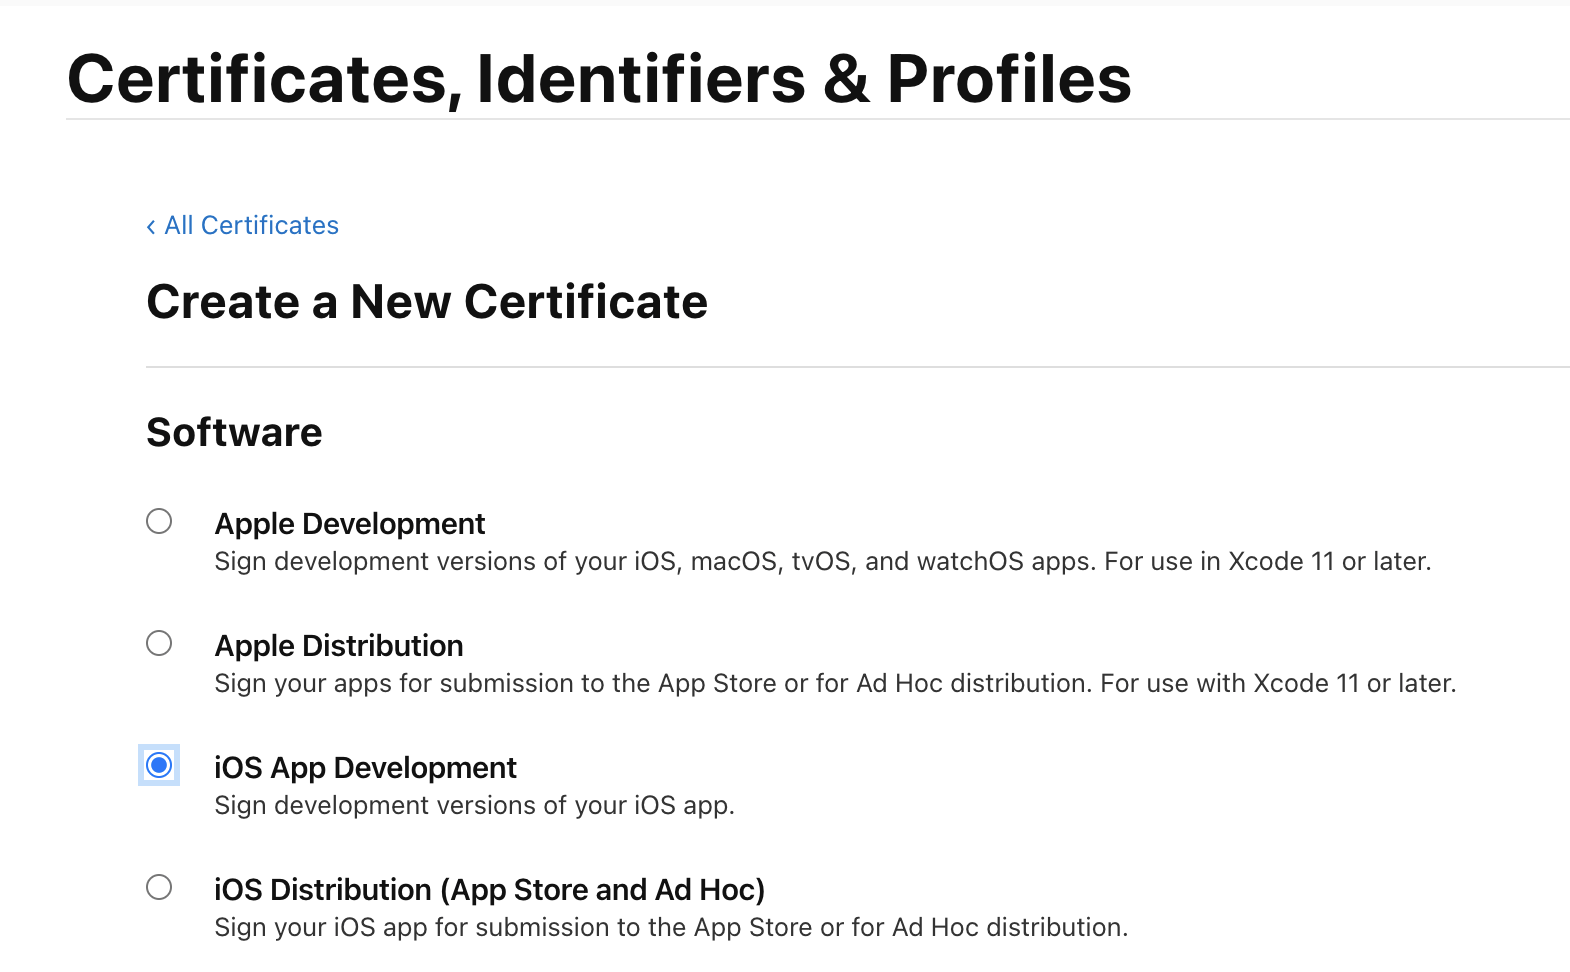
Task: Click the ampersand in the page title
Action: coord(846,79)
